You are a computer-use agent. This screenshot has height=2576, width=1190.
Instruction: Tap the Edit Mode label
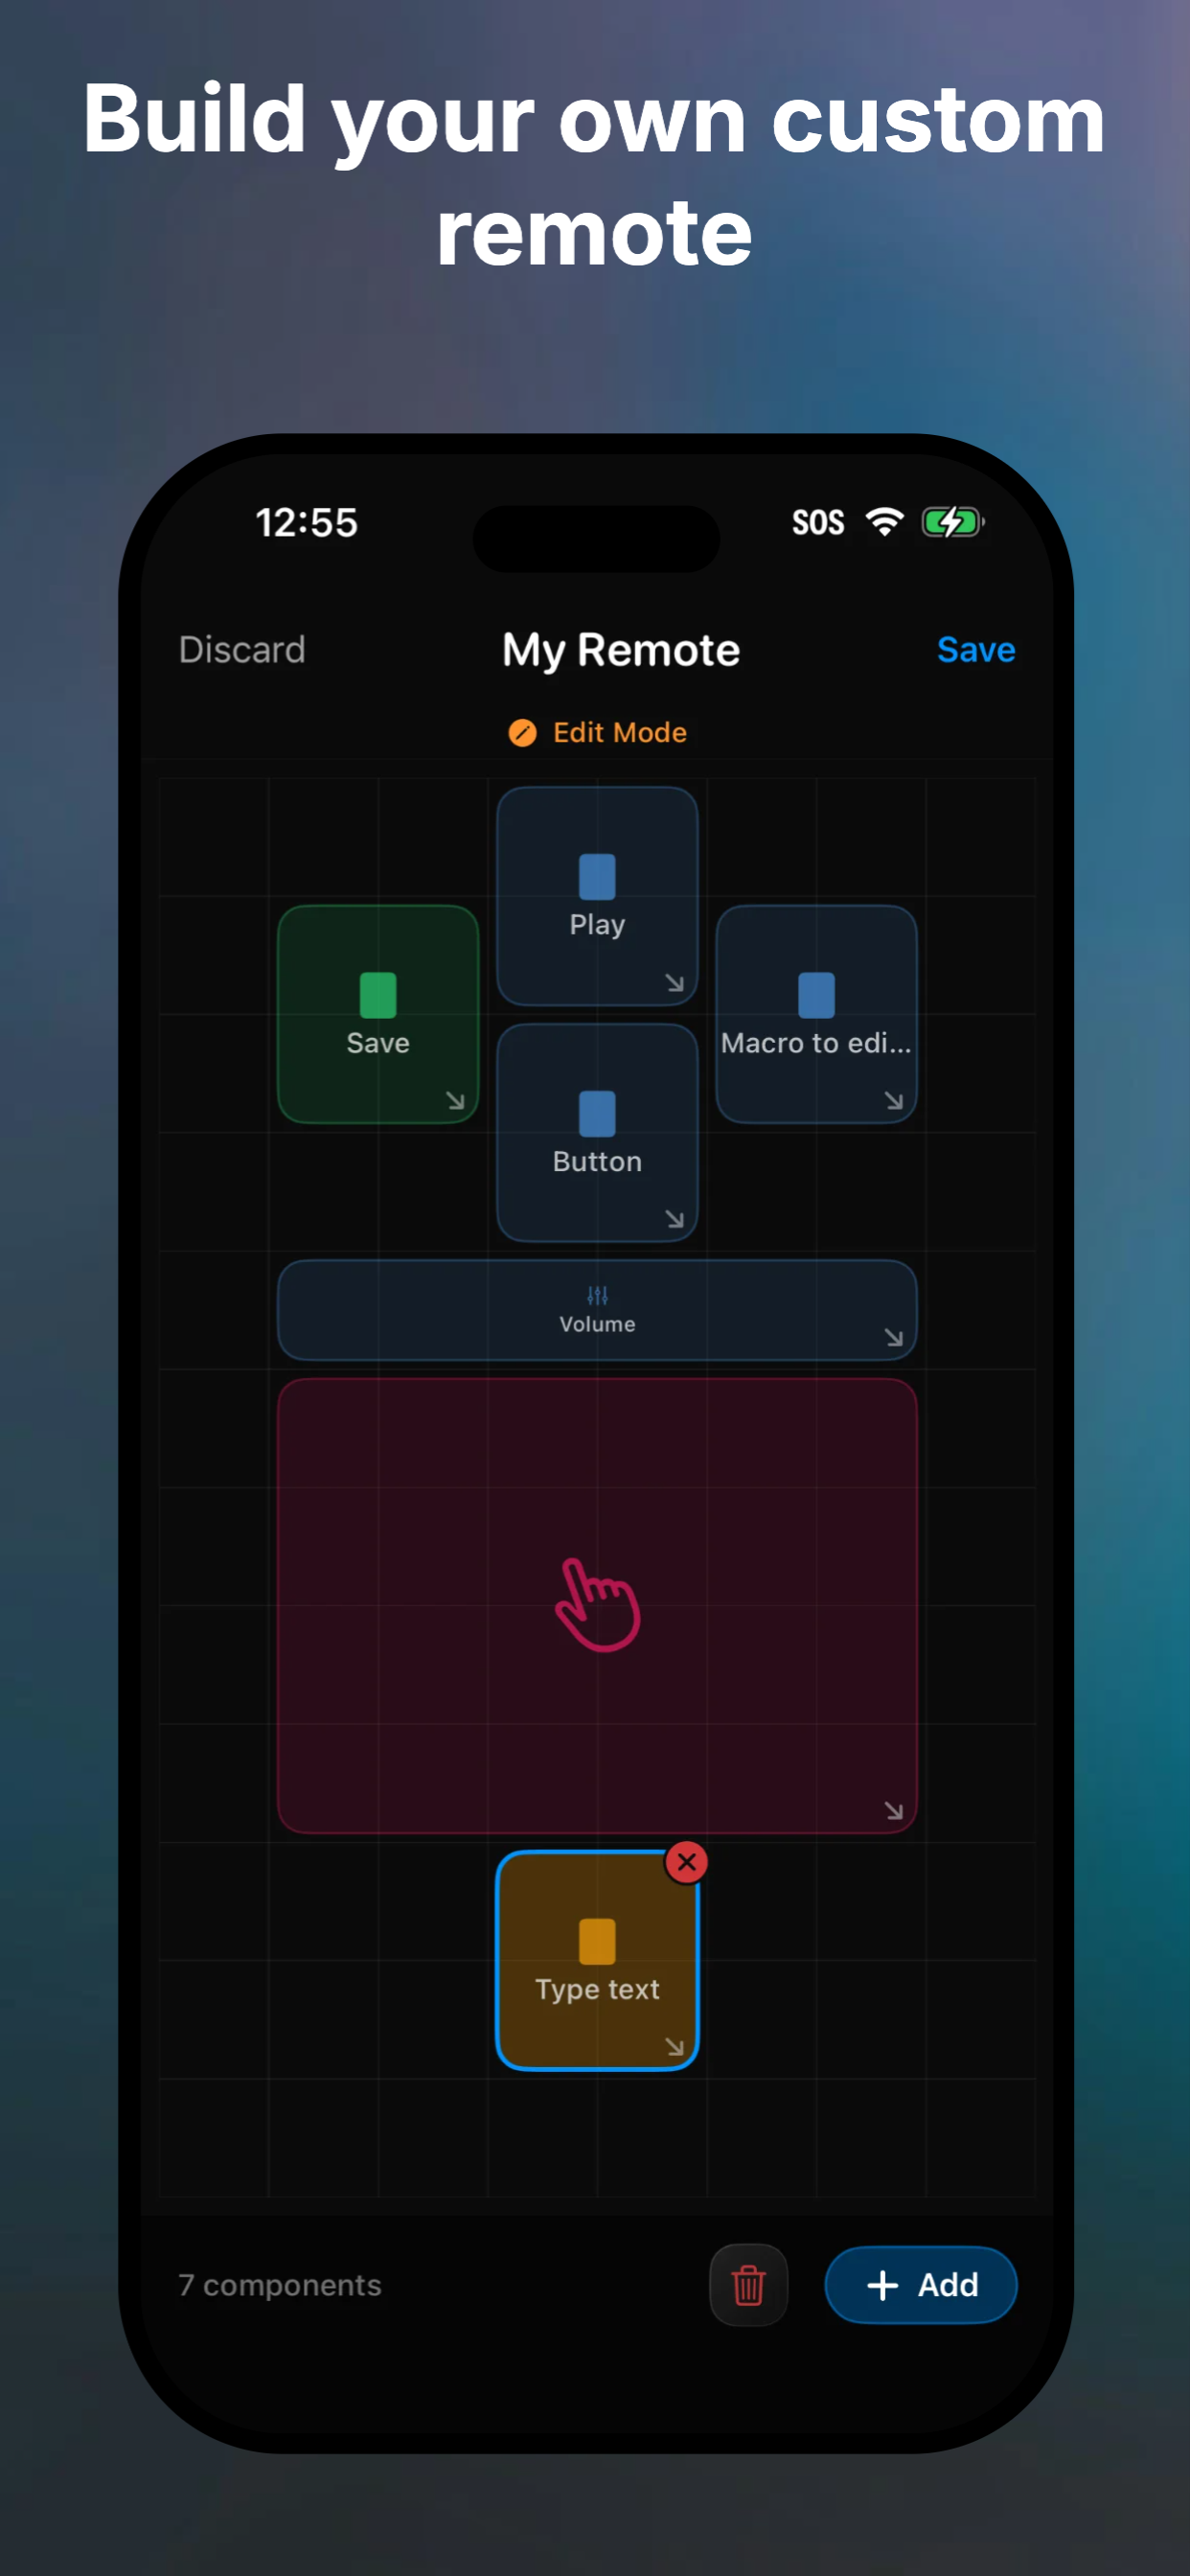(x=620, y=733)
